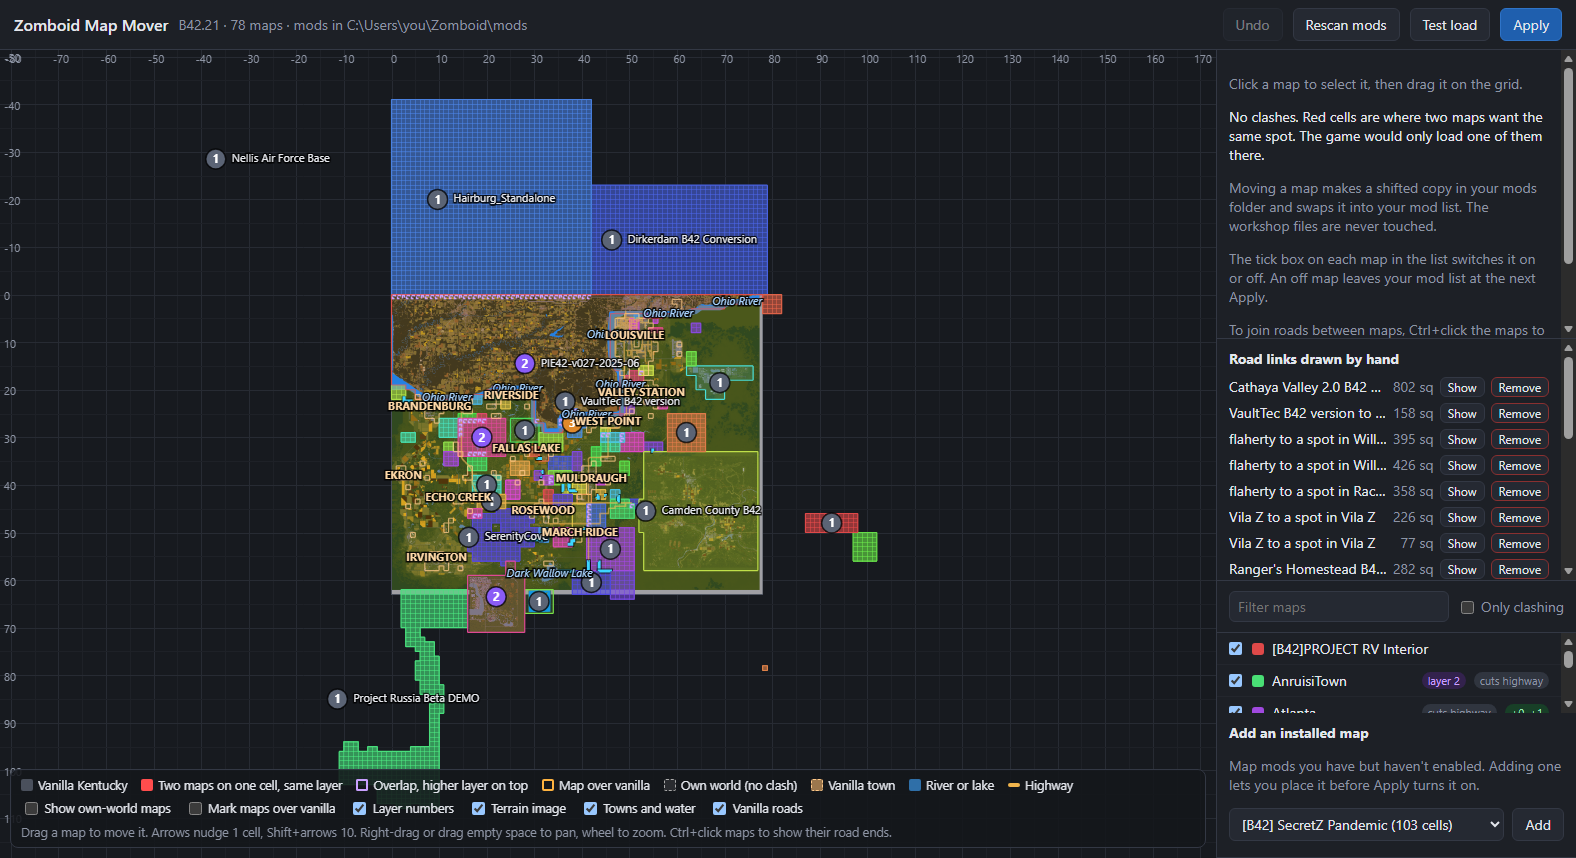
Task: Select the marker on the isolated red map
Action: pos(831,523)
